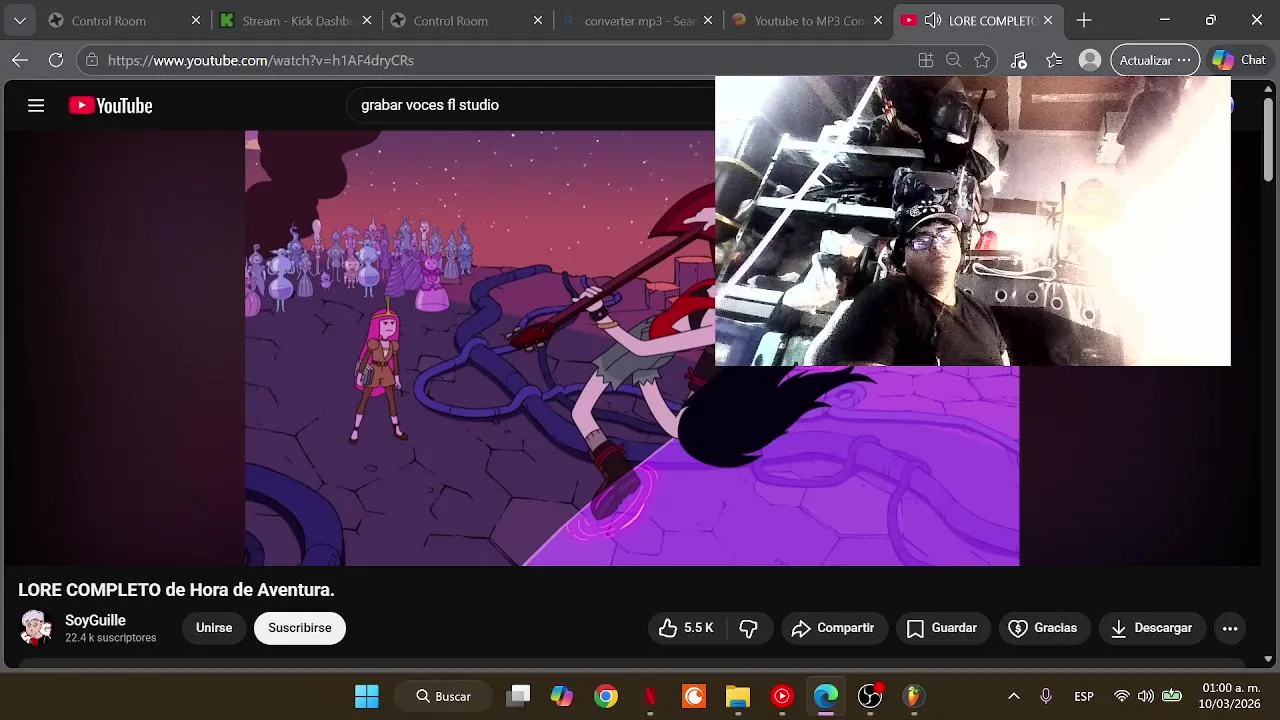
Task: Add this page to favorites star
Action: 982,60
